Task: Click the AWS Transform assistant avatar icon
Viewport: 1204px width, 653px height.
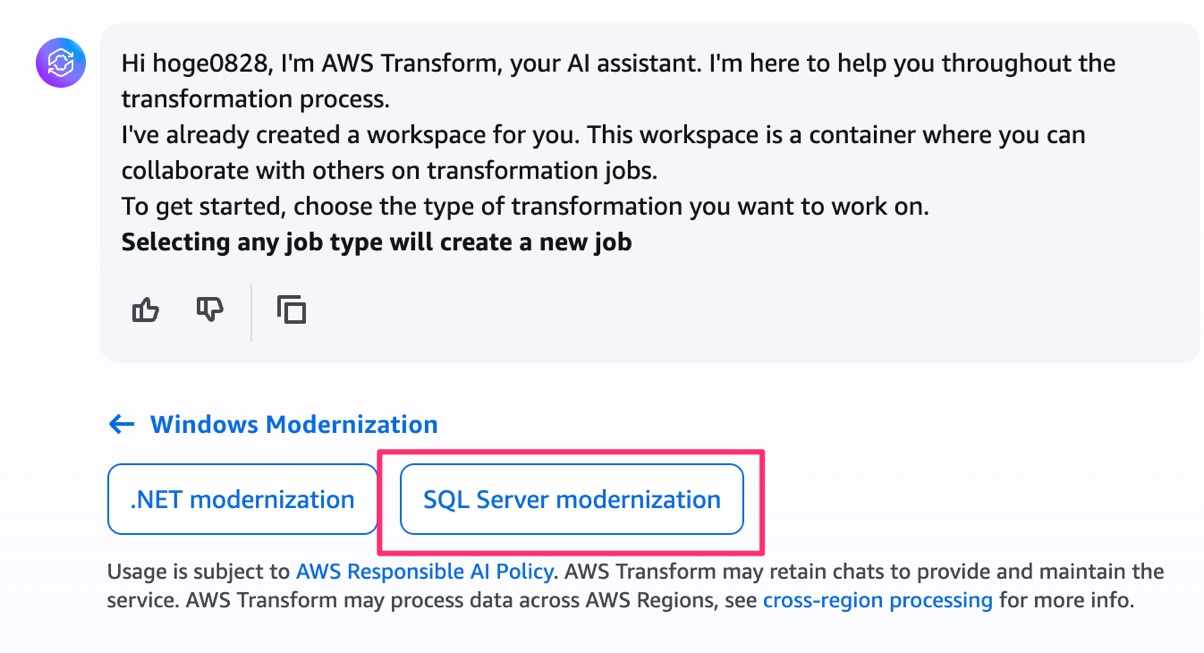Action: coord(61,64)
